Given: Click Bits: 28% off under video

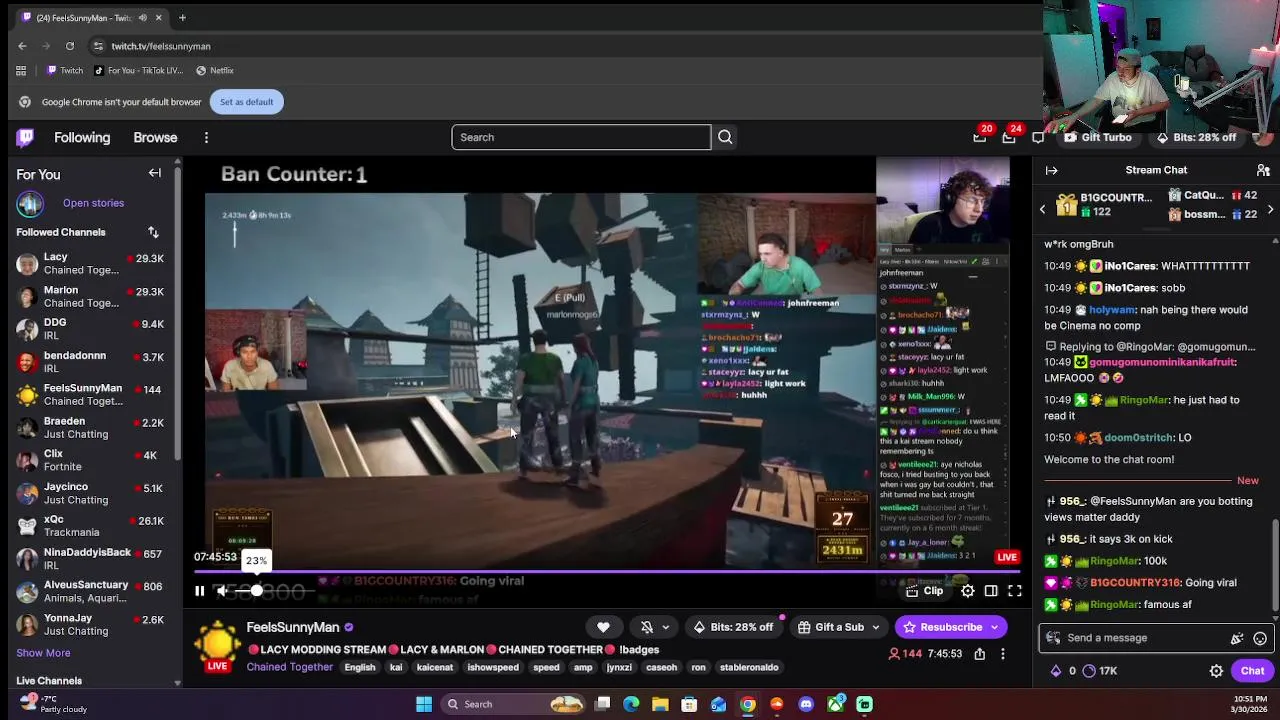Looking at the screenshot, I should (734, 627).
